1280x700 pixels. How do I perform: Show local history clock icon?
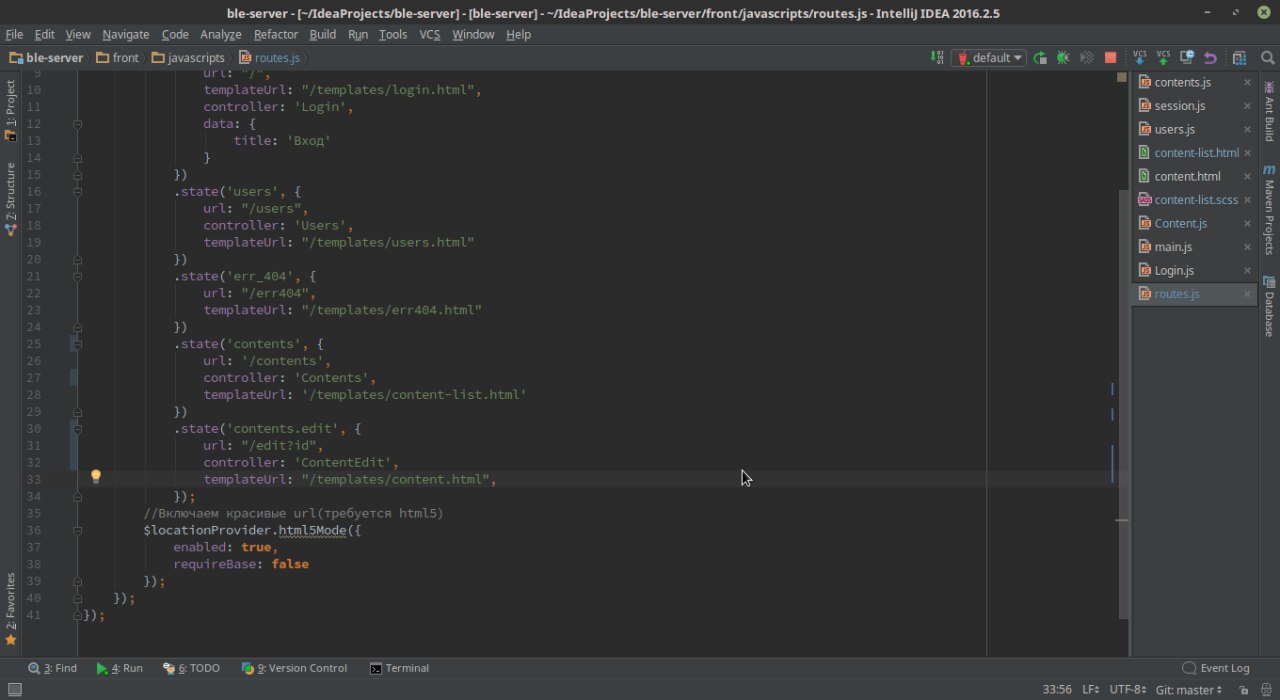click(x=1187, y=58)
